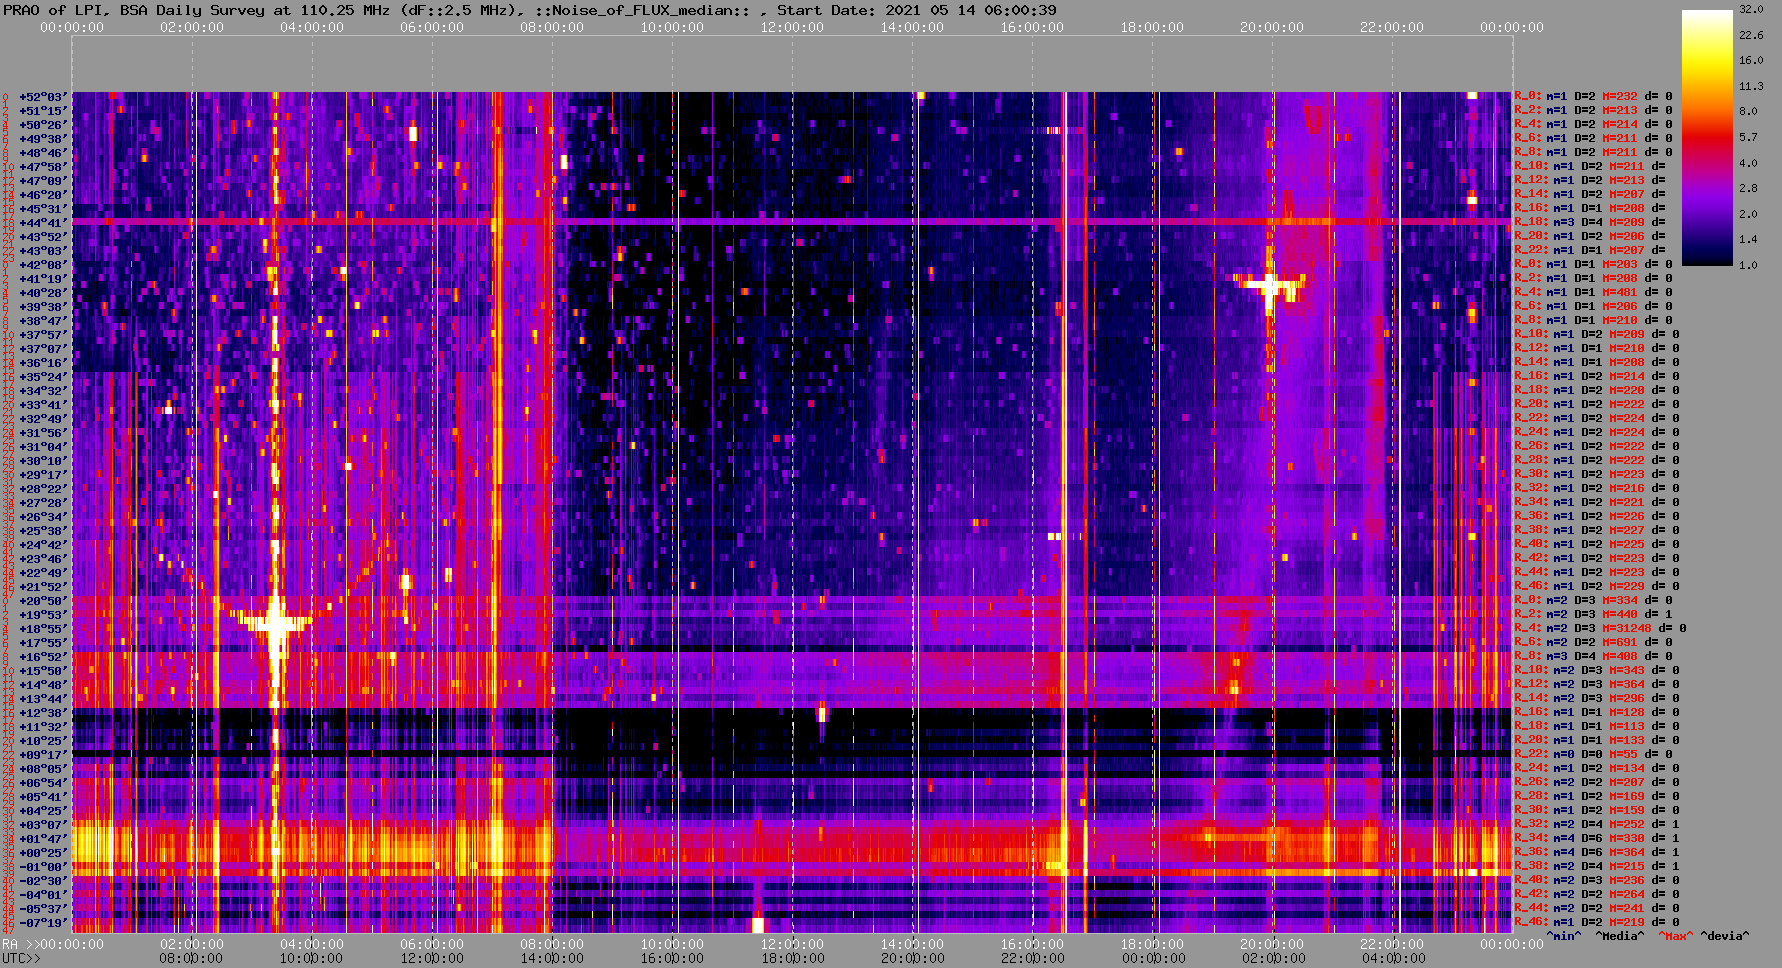Click the 11.3 color scale value
The height and width of the screenshot is (968, 1782).
click(1751, 86)
